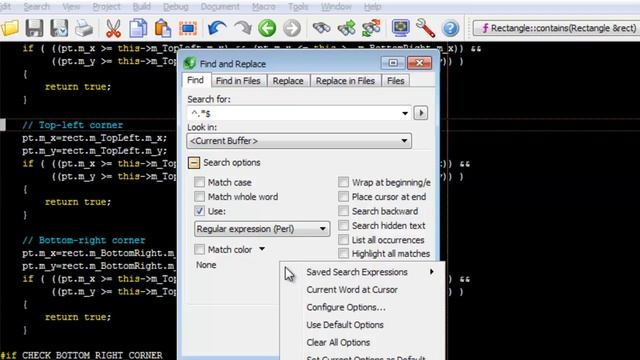Uncheck the Use: checkbox
This screenshot has height=360, width=640.
(x=199, y=211)
